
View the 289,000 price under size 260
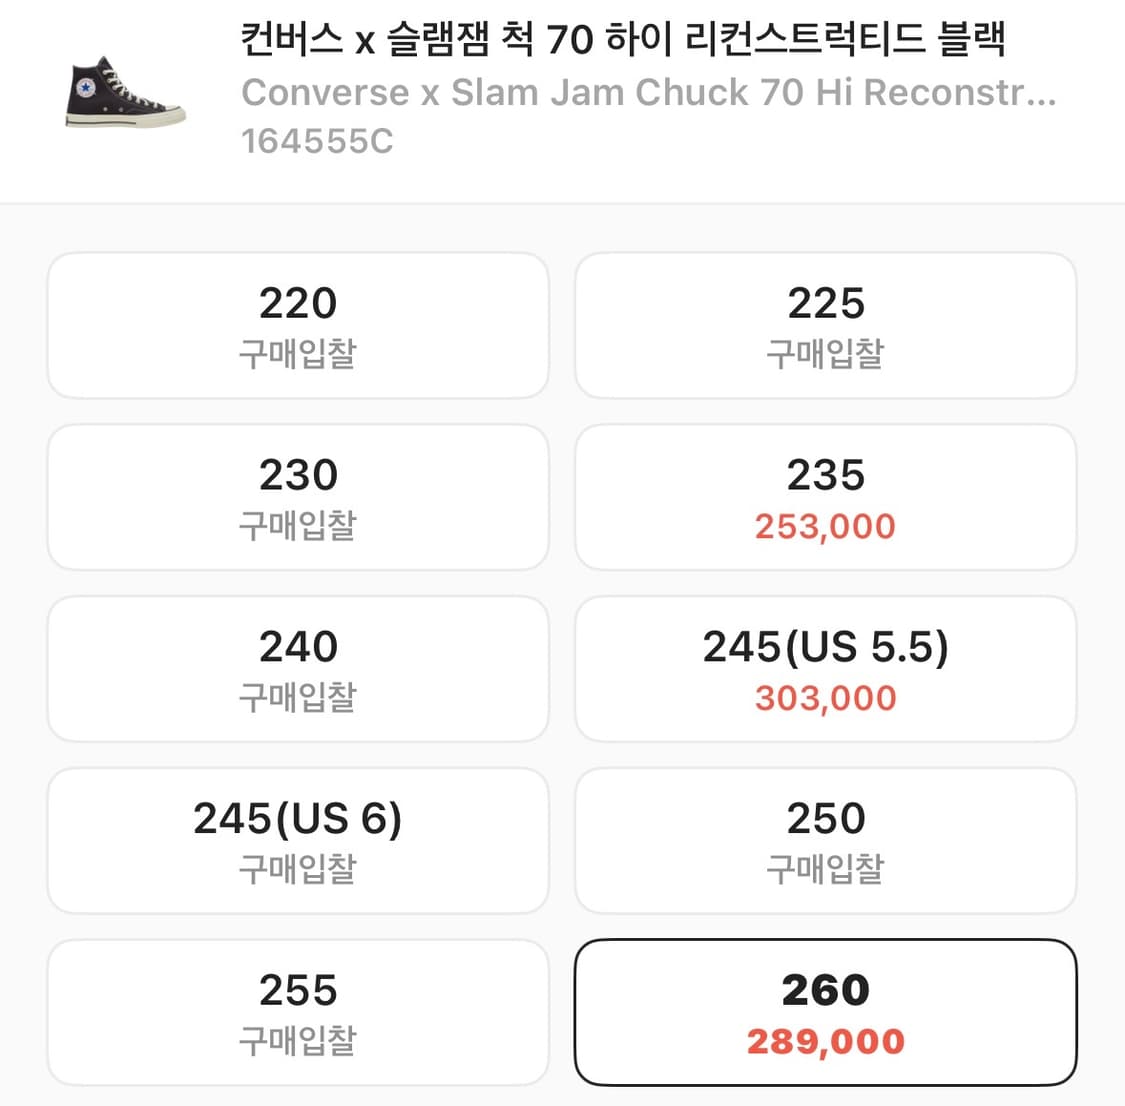click(x=823, y=1041)
